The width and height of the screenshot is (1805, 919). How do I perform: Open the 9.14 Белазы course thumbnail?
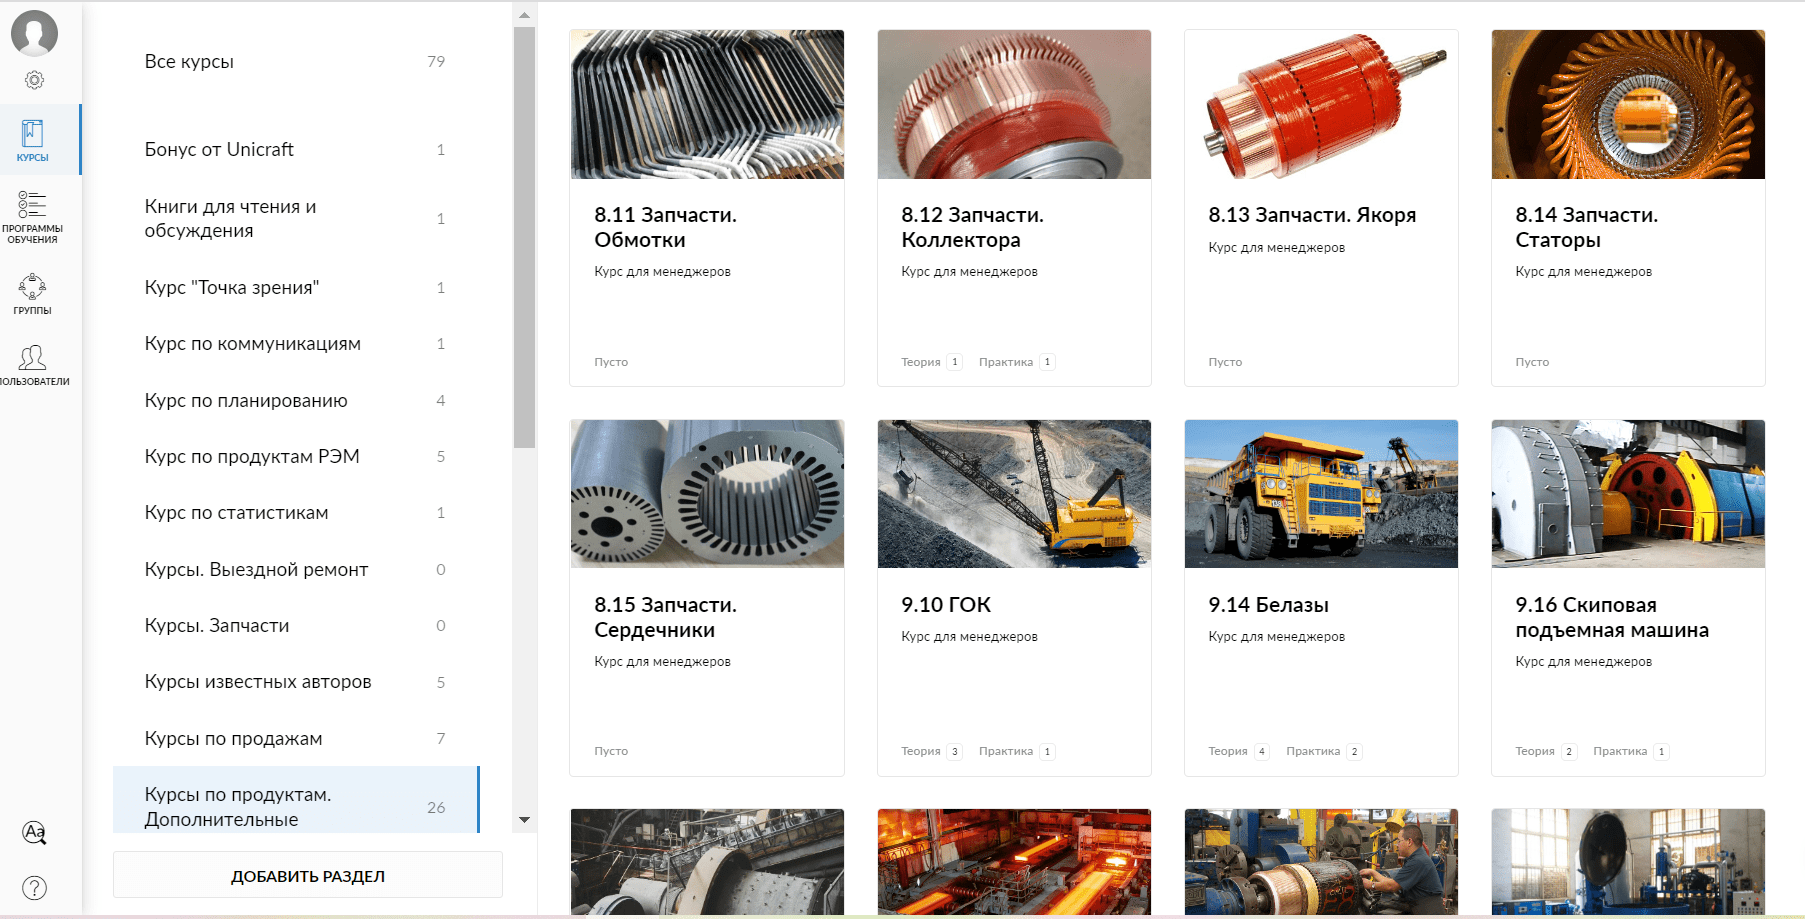(x=1320, y=494)
